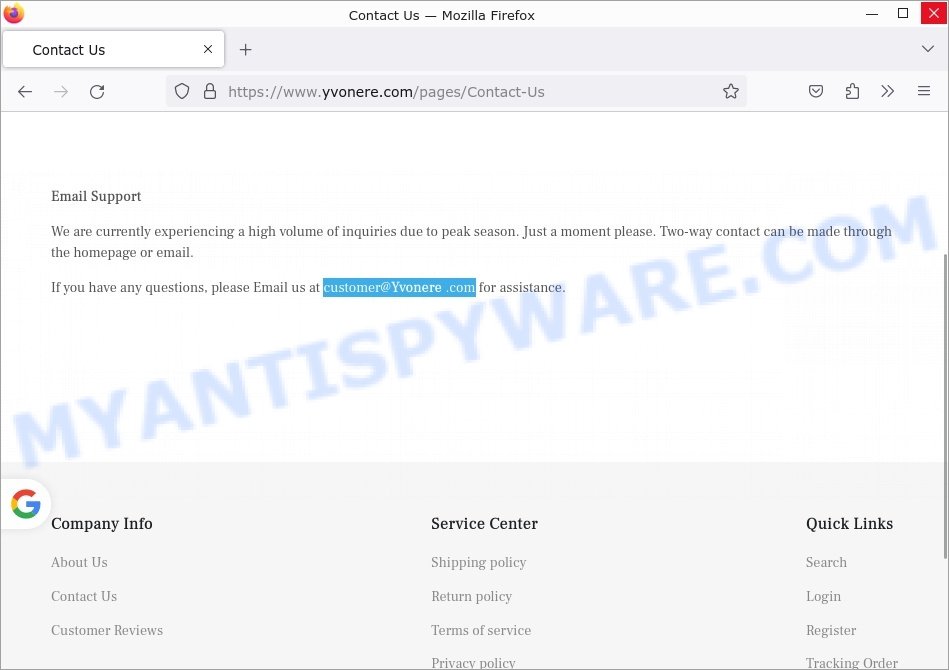Bookmark this page with the star icon
Screen dimensions: 949x670
[731, 91]
